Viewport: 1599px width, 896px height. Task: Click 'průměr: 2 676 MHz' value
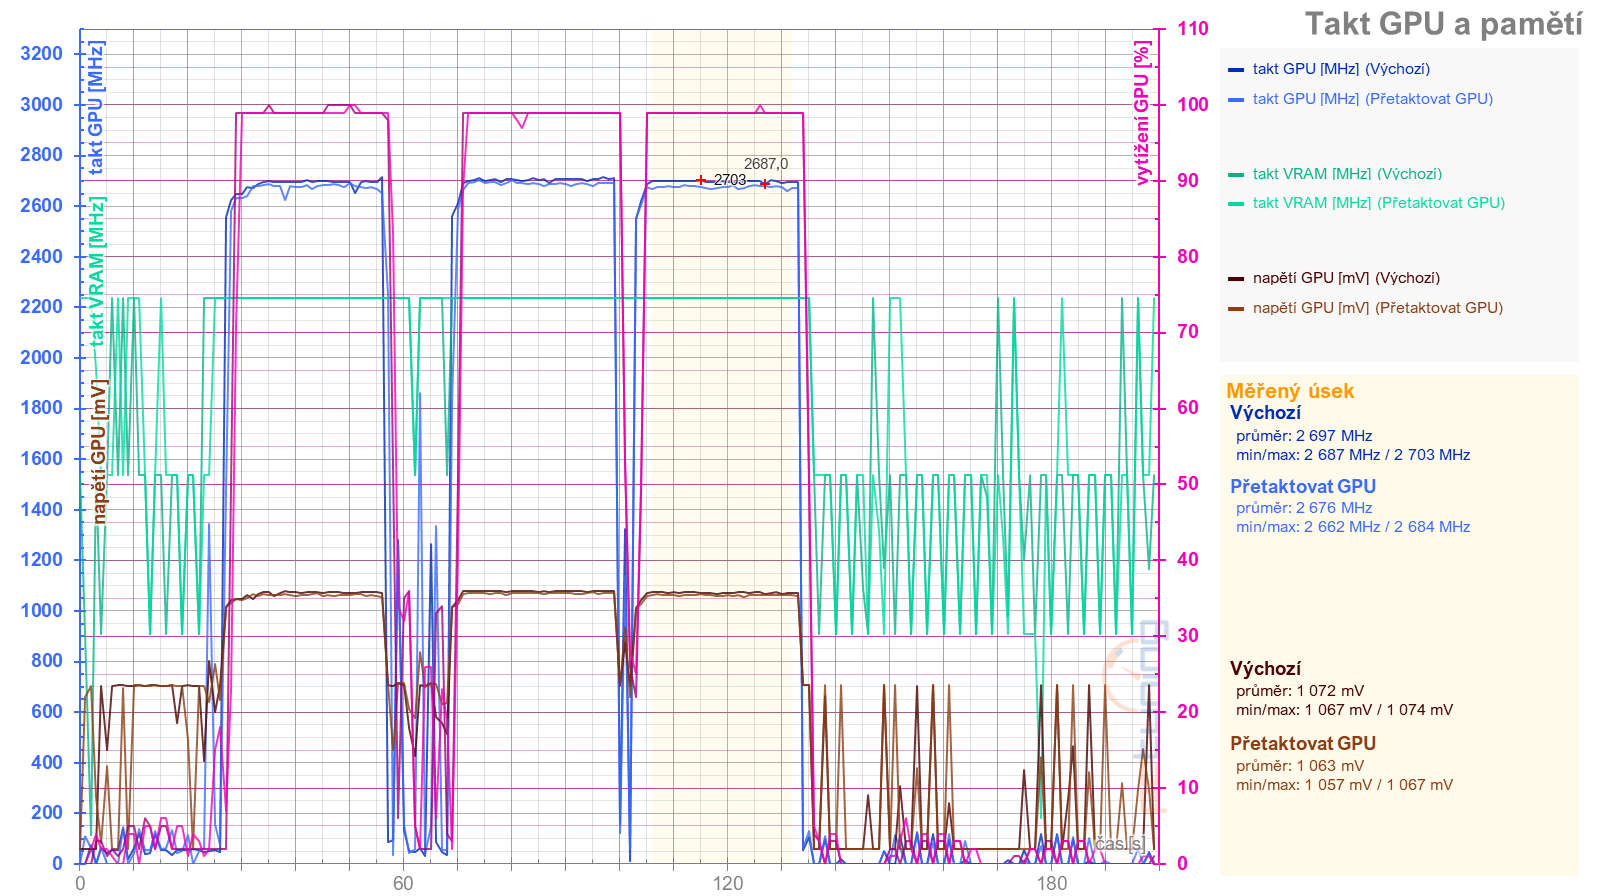(1303, 508)
